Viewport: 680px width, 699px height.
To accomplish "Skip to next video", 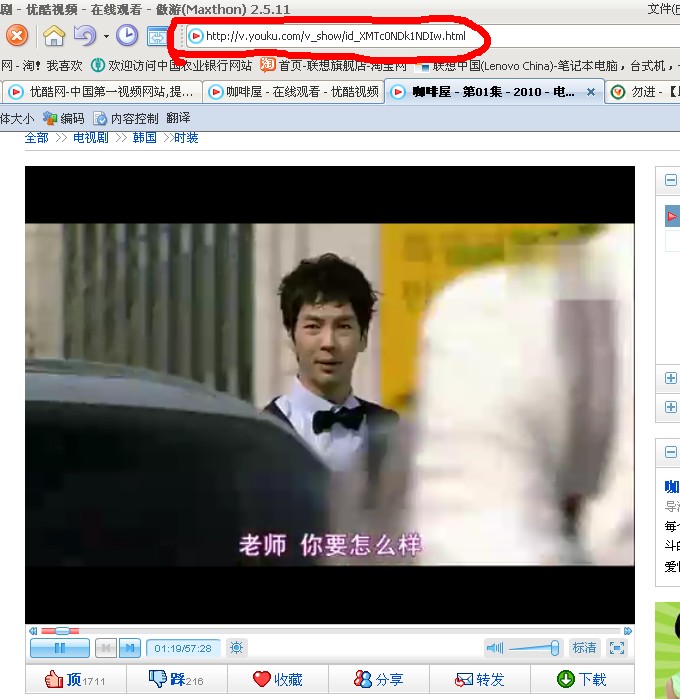I will [130, 648].
